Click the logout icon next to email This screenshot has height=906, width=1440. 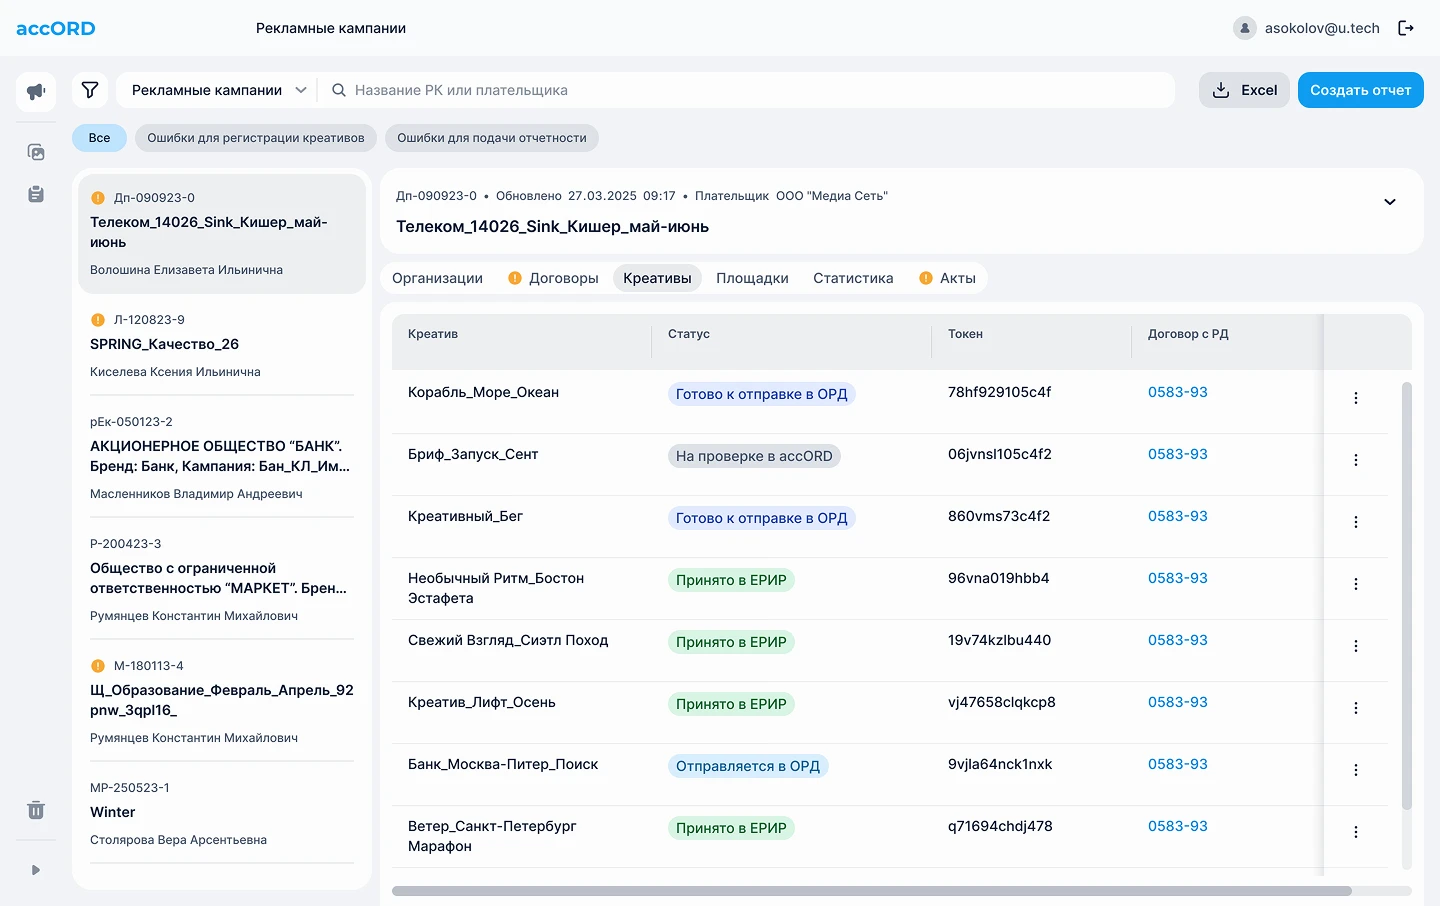pos(1405,28)
